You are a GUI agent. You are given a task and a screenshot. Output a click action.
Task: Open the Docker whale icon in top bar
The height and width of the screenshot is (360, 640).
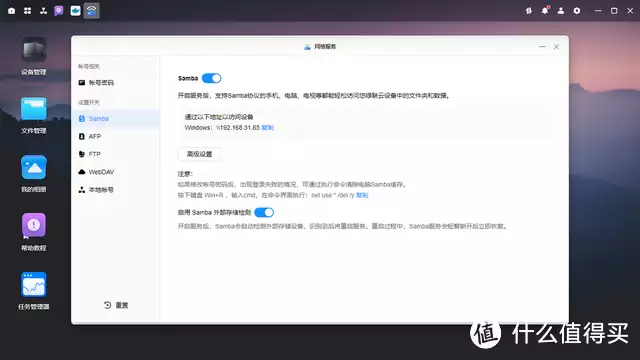pos(76,11)
